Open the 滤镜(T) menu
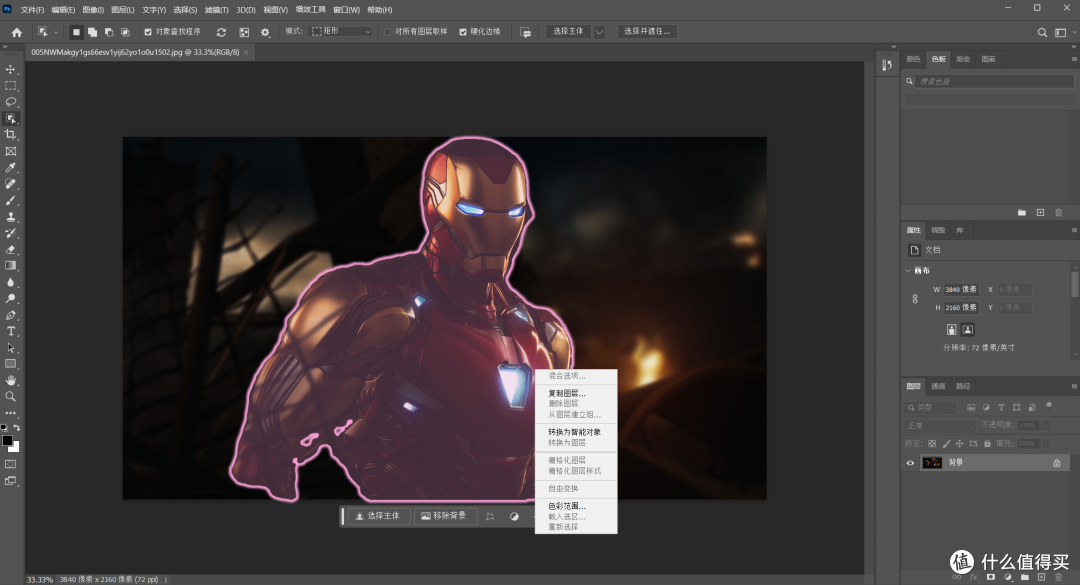Viewport: 1080px width, 585px height. [216, 10]
